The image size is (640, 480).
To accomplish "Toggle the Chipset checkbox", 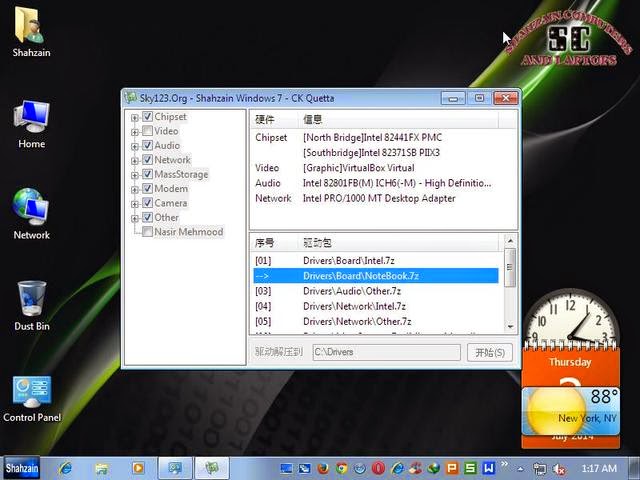I will (147, 117).
